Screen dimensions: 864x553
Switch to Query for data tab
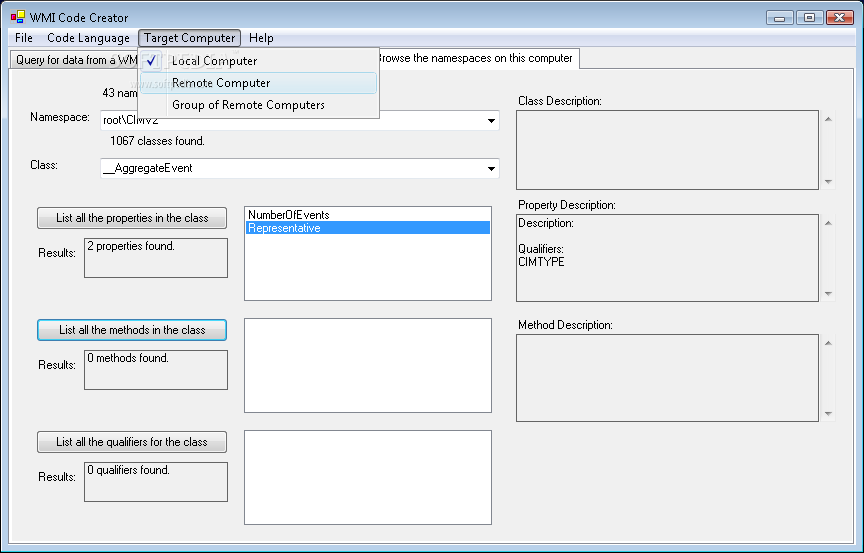tap(74, 59)
